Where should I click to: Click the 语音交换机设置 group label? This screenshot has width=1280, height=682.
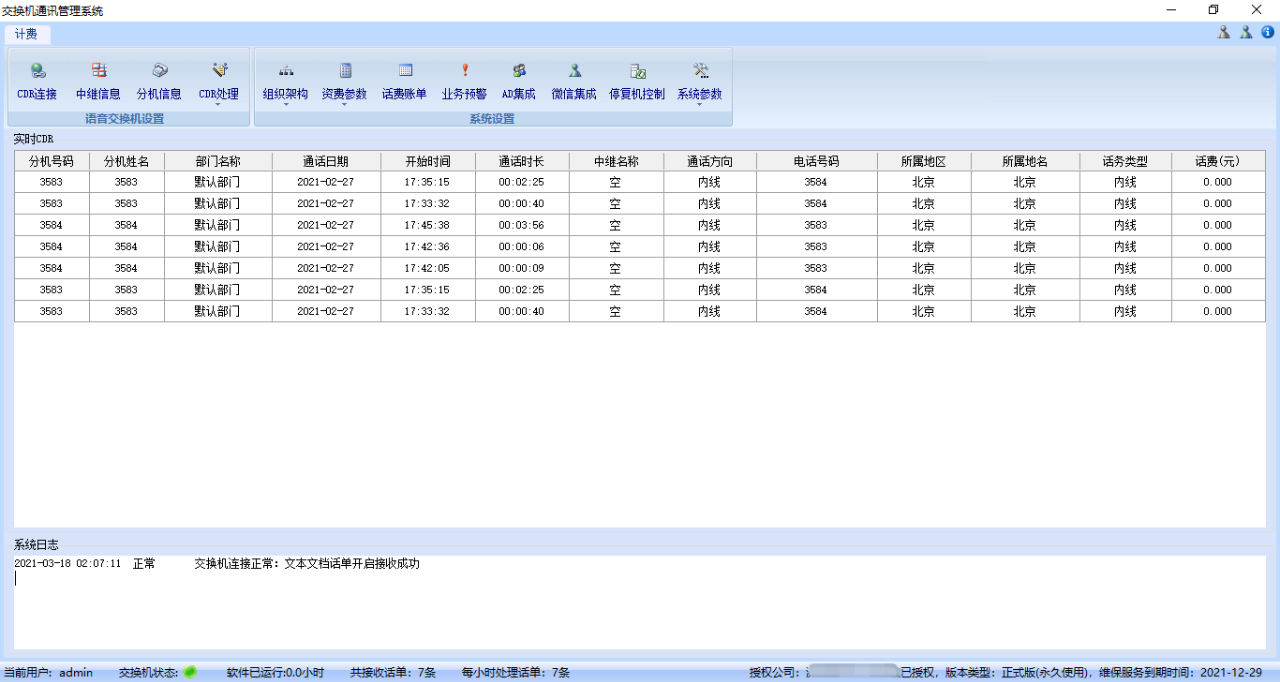pos(125,118)
